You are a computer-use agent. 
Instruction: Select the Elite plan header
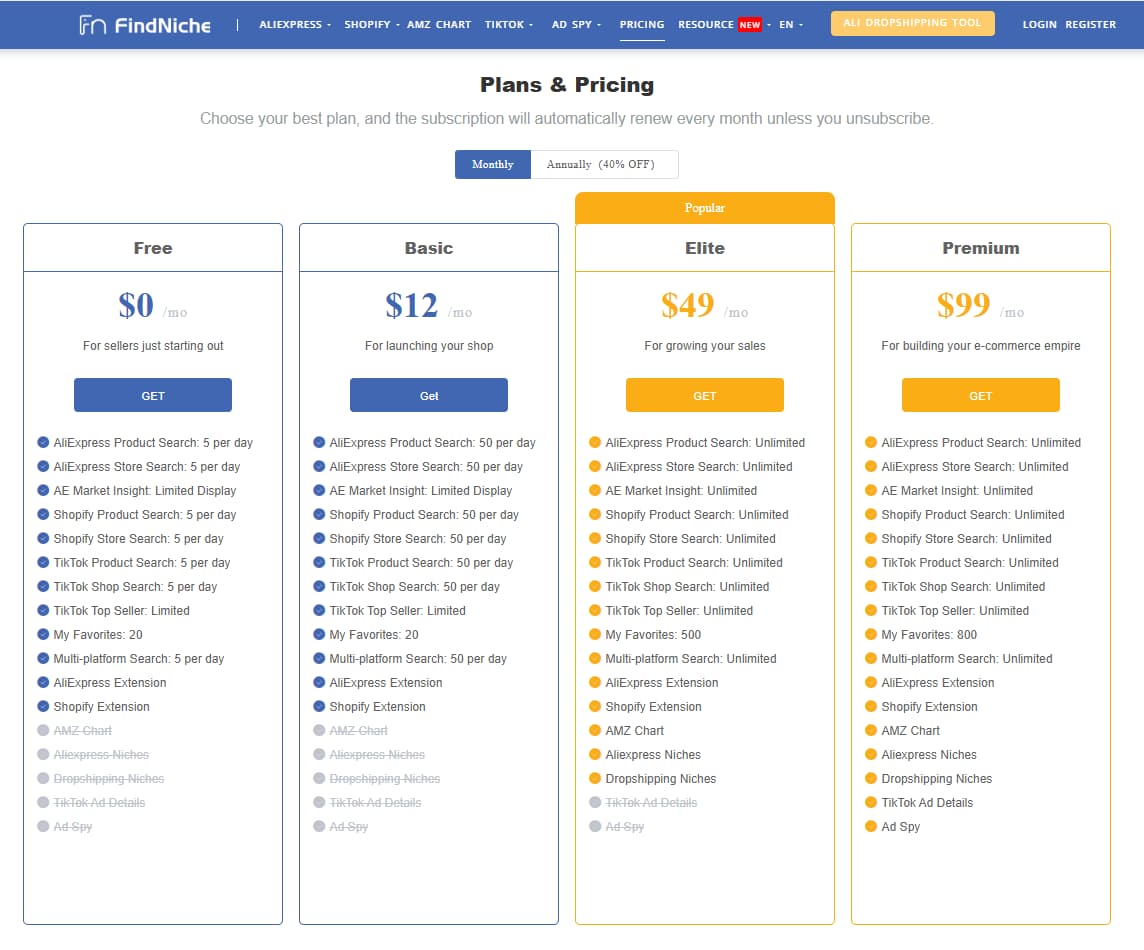(x=705, y=248)
